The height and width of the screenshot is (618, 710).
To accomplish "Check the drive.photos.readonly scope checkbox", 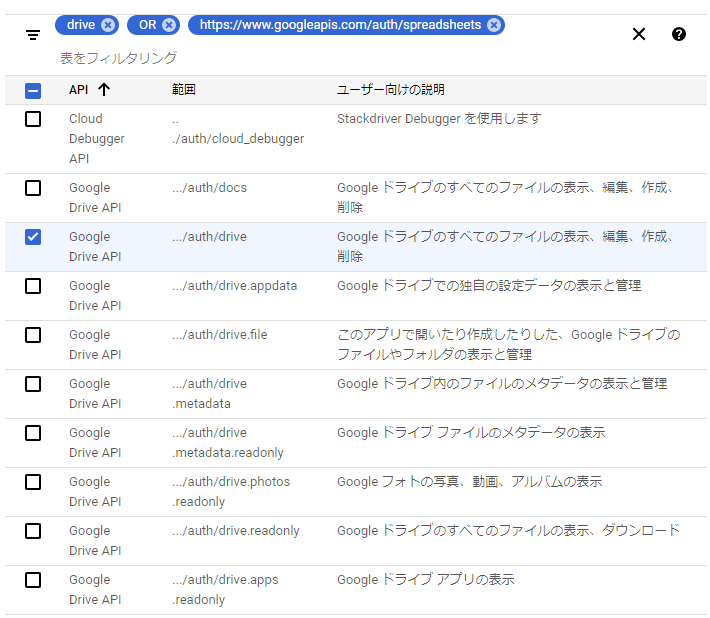I will click(33, 482).
